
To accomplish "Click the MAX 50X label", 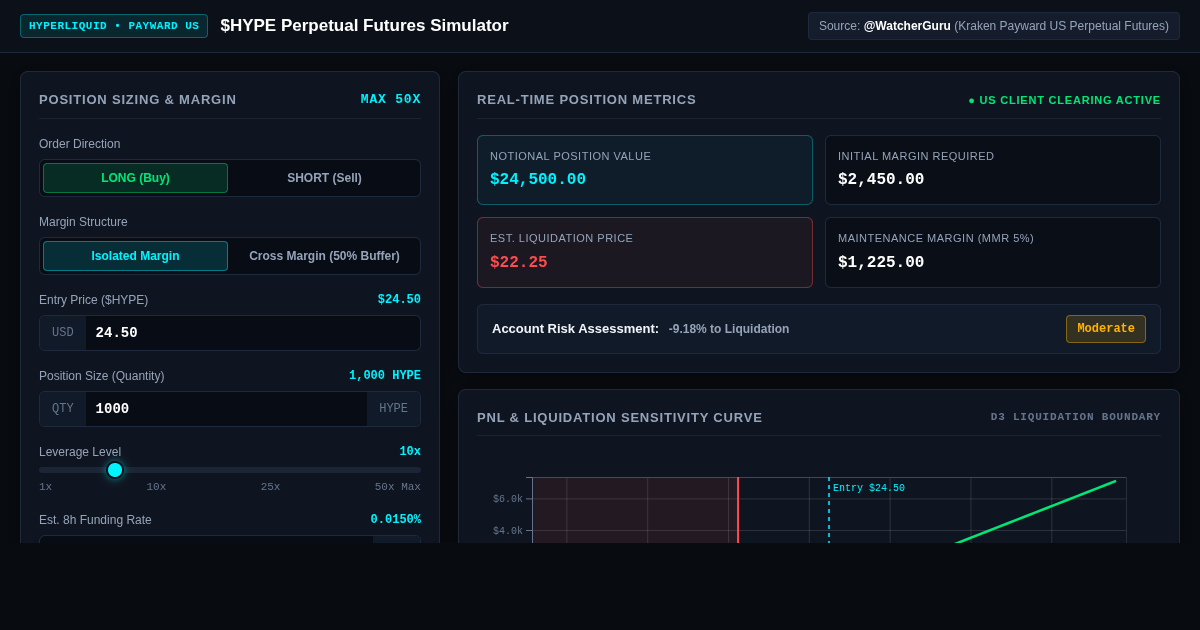I will point(391,99).
